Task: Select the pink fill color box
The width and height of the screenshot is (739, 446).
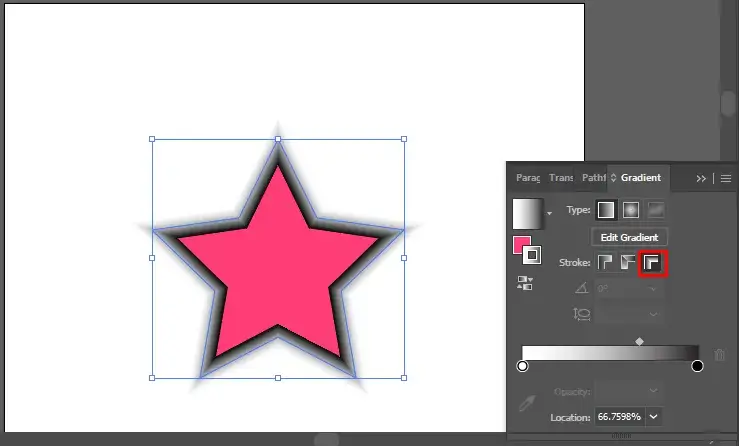Action: [x=521, y=244]
